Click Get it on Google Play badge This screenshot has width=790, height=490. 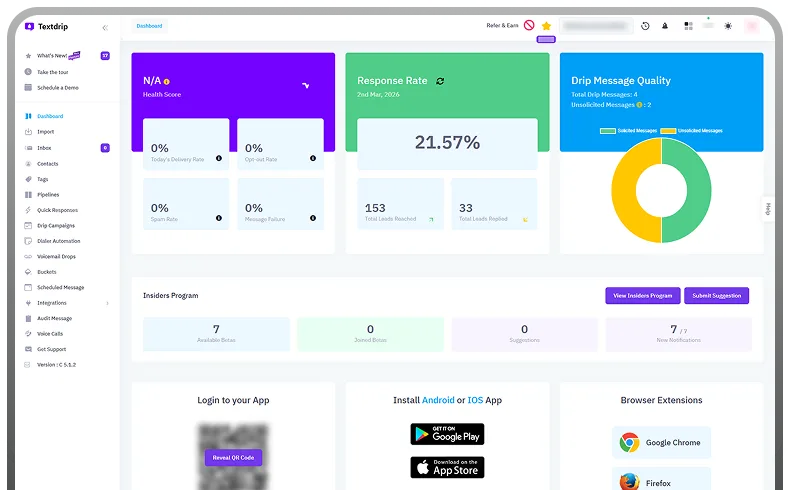coord(447,434)
